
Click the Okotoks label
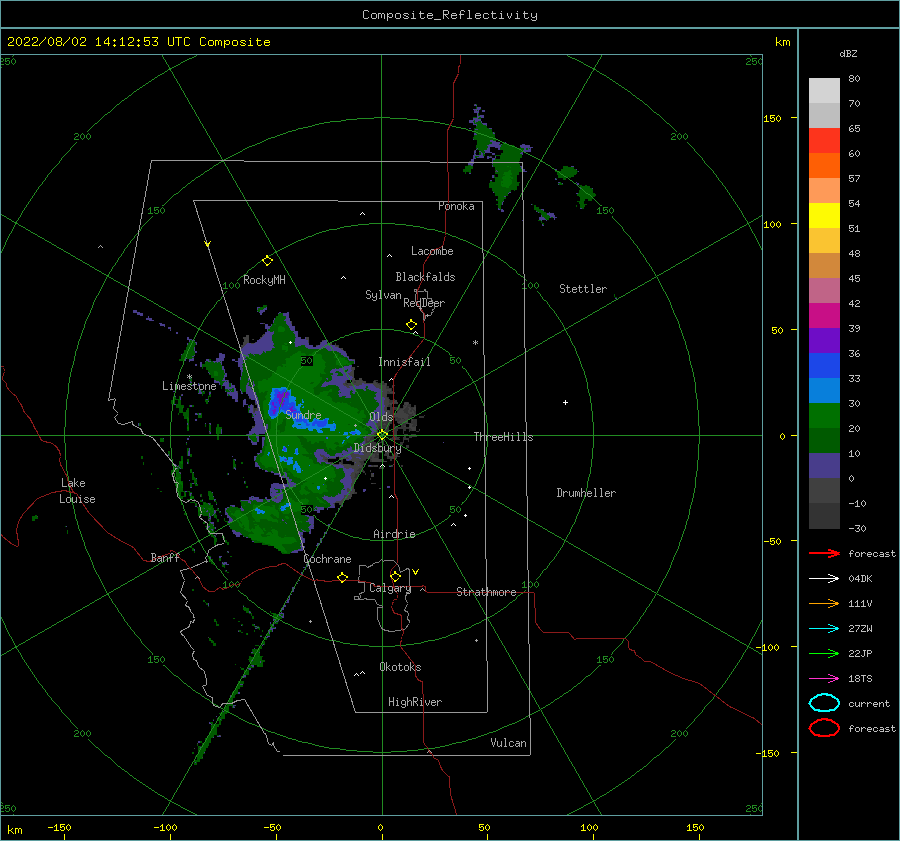coord(400,667)
